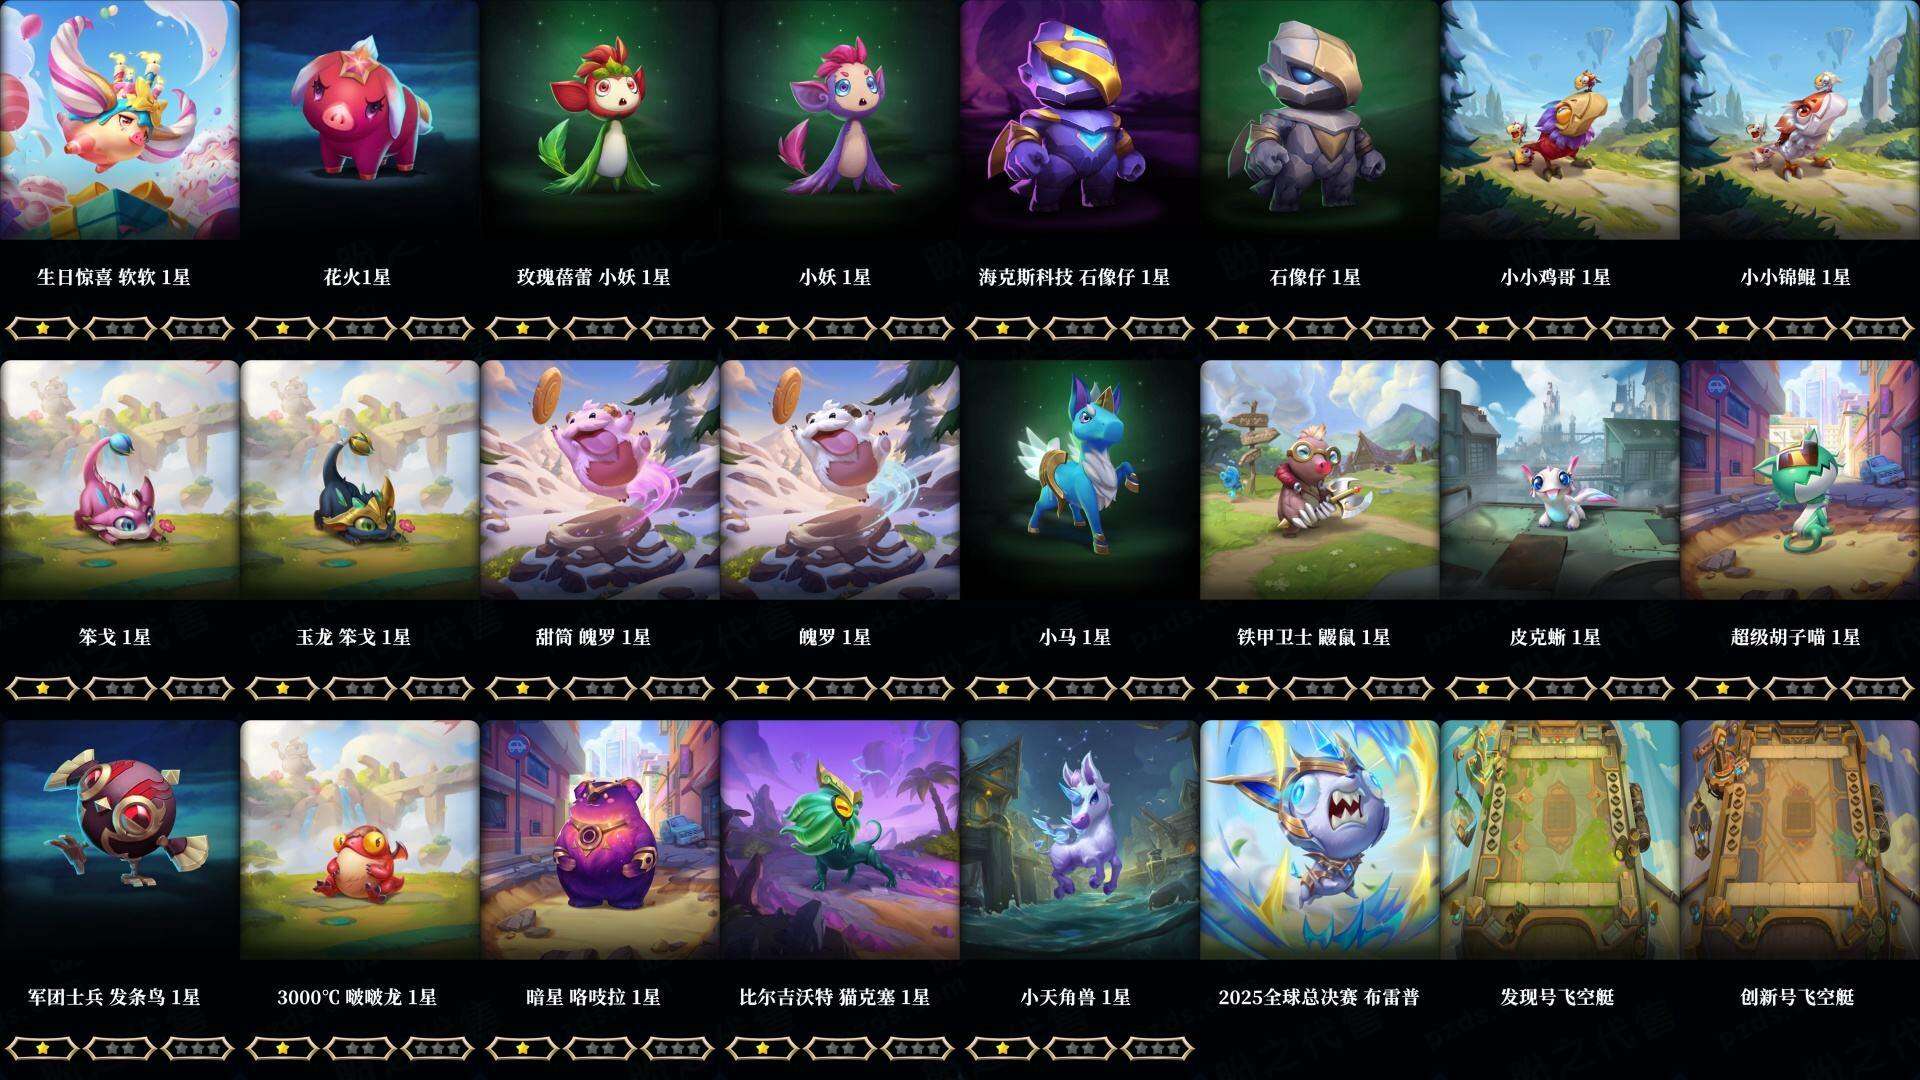Viewport: 1920px width, 1080px height.
Task: Pick three-star badge under 小天角兽
Action: click(x=1158, y=1048)
